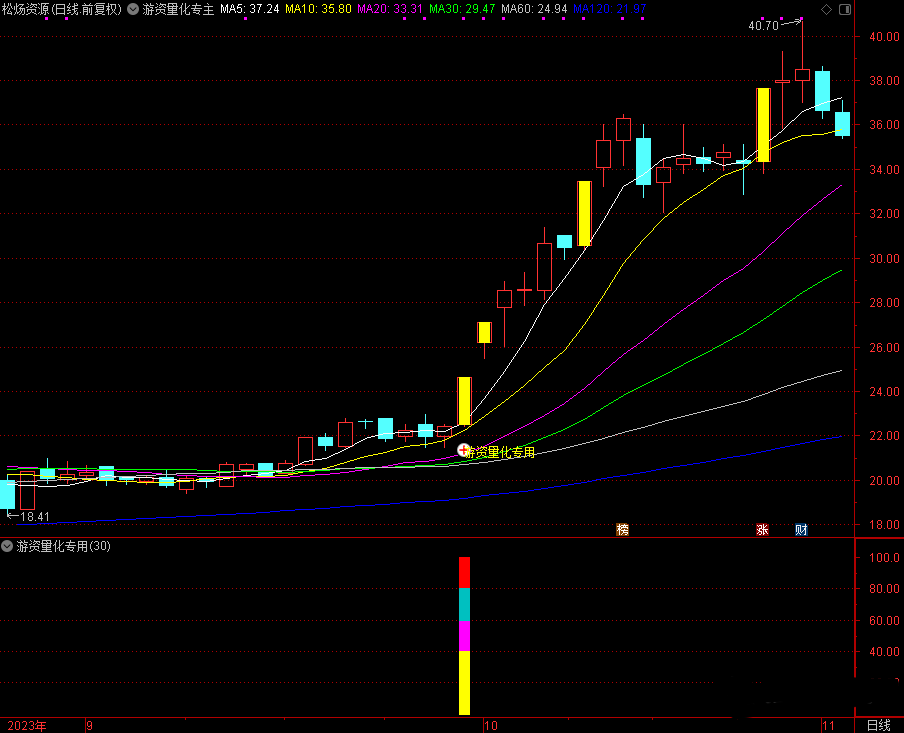Click the 财 financial report marker icon
This screenshot has width=904, height=733.
pyautogui.click(x=801, y=530)
